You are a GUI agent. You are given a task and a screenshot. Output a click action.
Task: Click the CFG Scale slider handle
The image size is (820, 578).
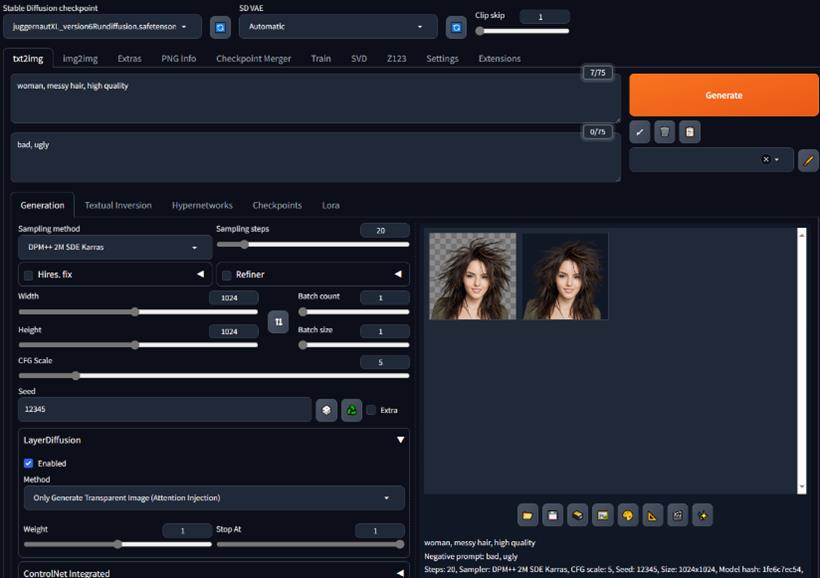coord(76,376)
